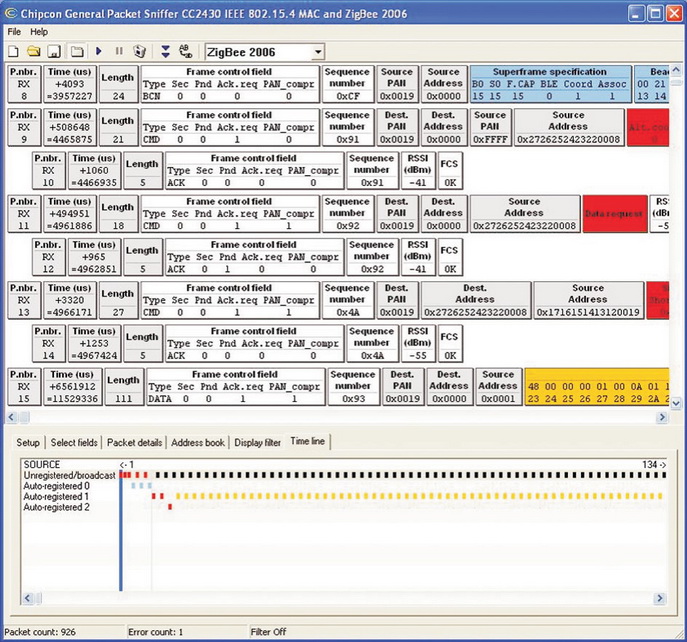Clear captured packets with the trash icon
687x642 pixels.
tap(139, 51)
